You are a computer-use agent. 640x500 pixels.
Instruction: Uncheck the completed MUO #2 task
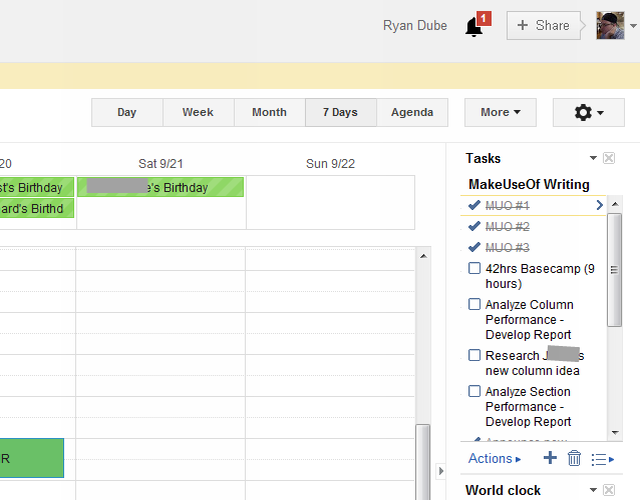tap(475, 226)
